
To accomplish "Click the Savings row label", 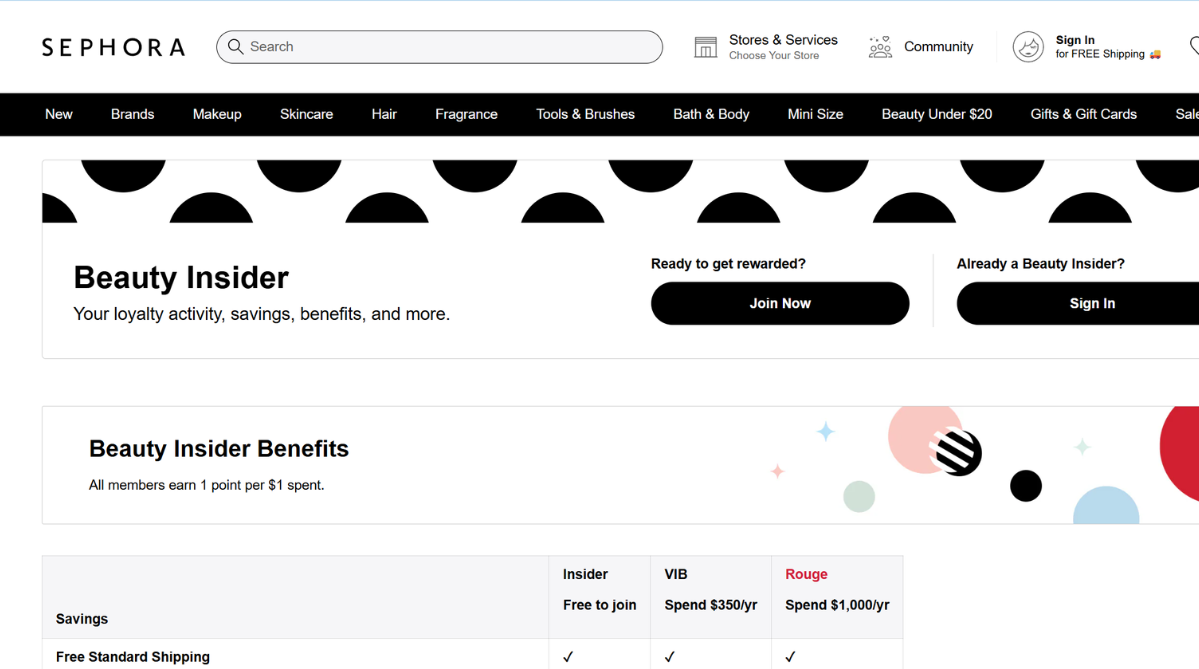I will tap(82, 619).
